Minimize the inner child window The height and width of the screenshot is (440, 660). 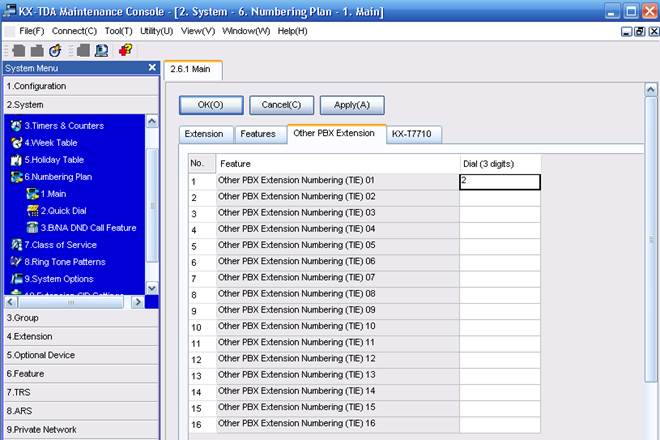[626, 31]
